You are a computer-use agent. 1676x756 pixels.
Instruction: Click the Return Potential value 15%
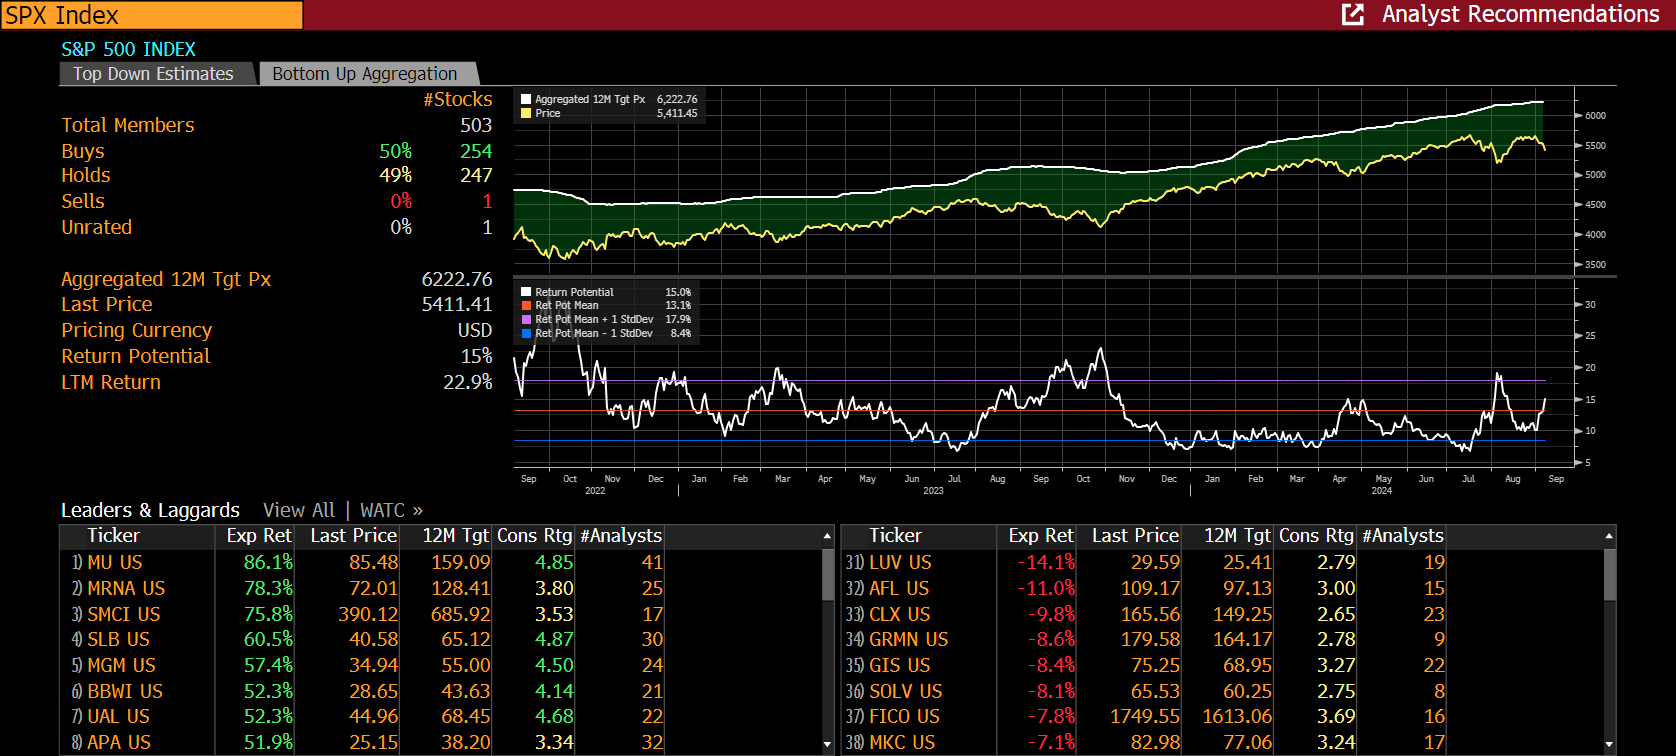click(x=477, y=357)
